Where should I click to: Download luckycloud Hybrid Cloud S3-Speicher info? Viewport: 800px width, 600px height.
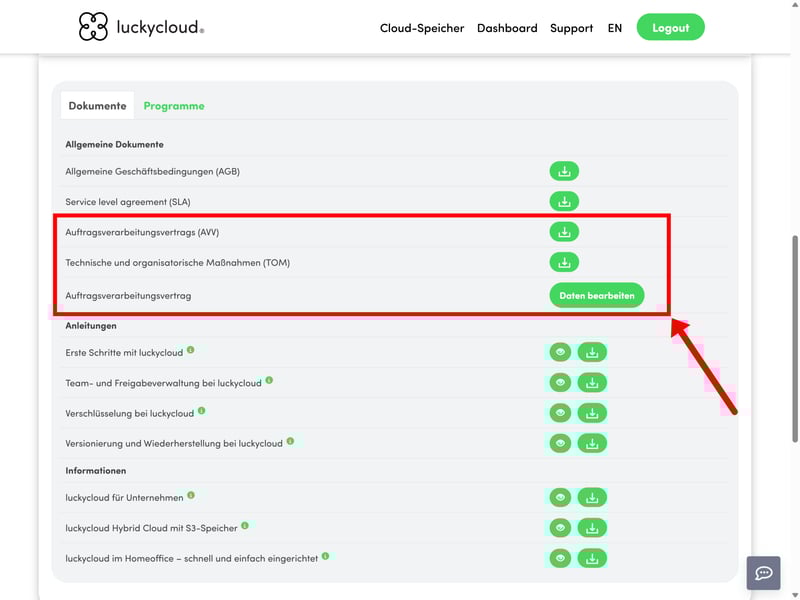(x=592, y=528)
